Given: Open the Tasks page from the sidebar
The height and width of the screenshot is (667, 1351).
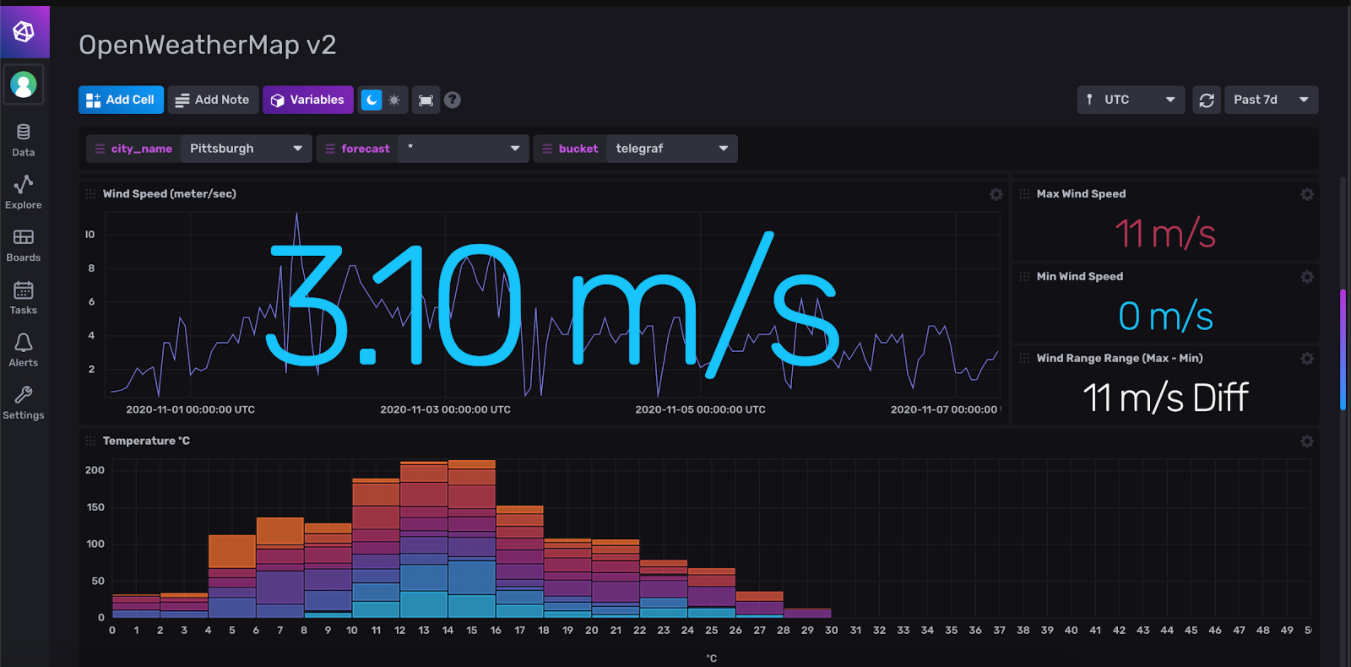Looking at the screenshot, I should click(23, 298).
